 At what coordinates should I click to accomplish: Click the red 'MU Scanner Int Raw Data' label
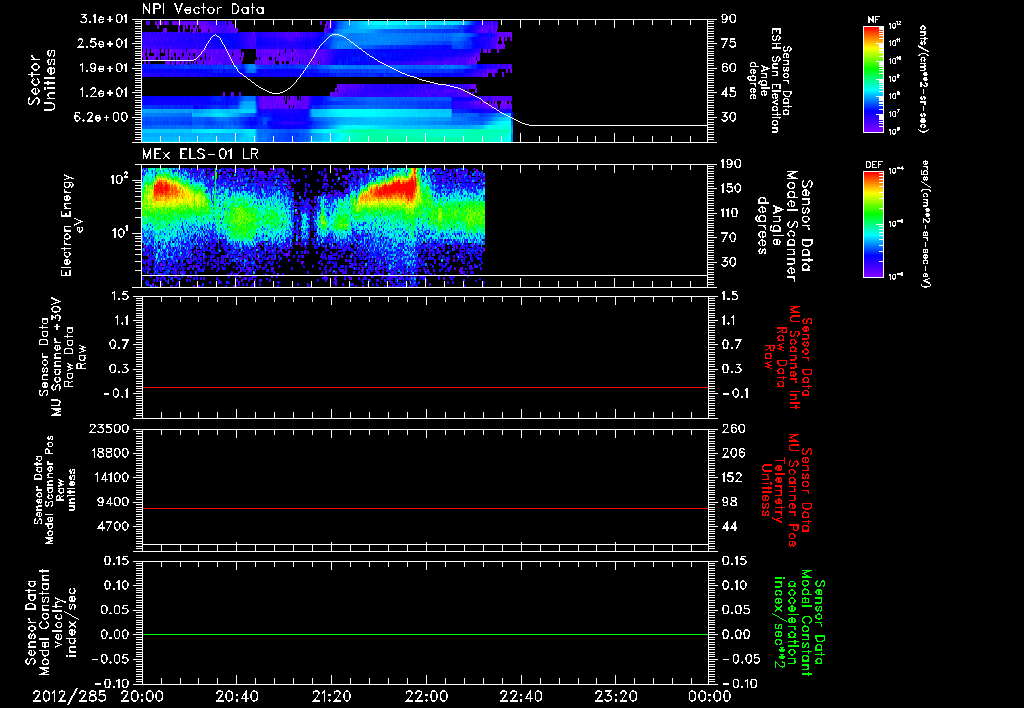pyautogui.click(x=788, y=357)
